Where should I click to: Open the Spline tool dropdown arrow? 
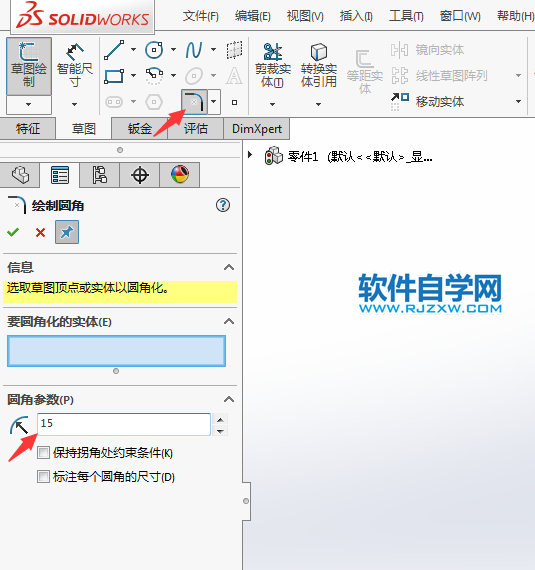pos(213,50)
